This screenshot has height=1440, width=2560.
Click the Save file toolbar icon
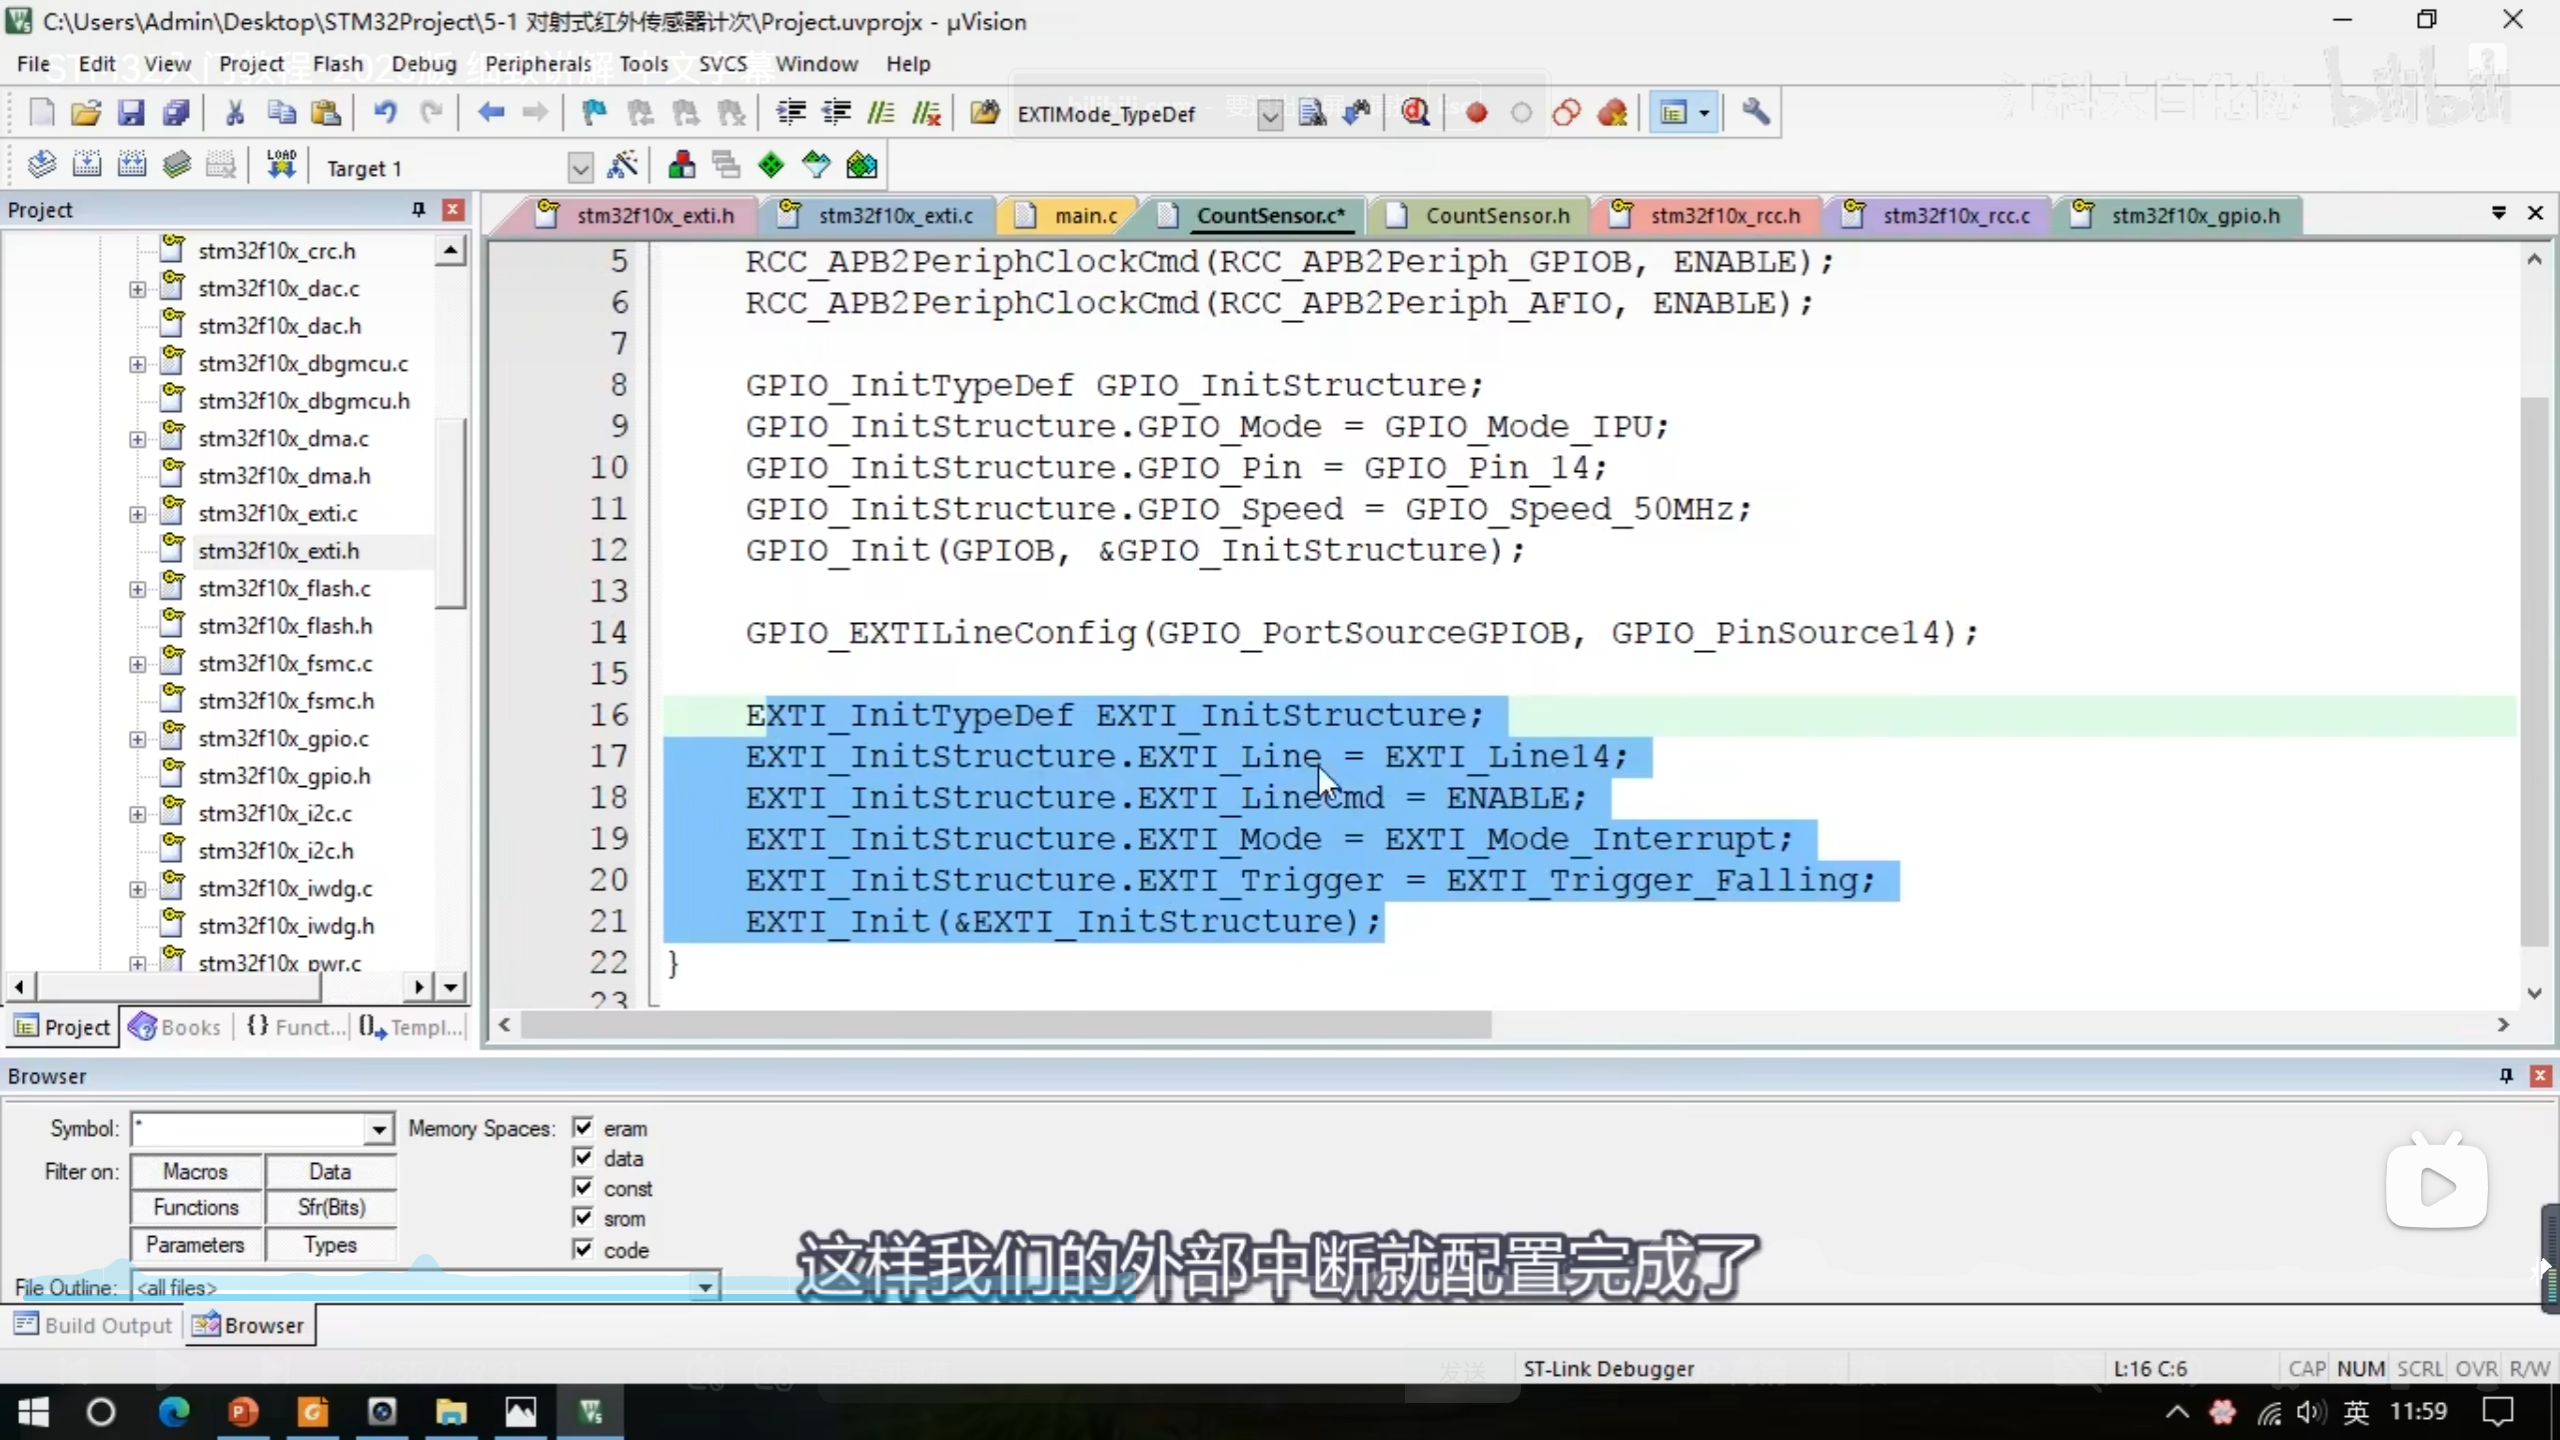click(x=131, y=113)
